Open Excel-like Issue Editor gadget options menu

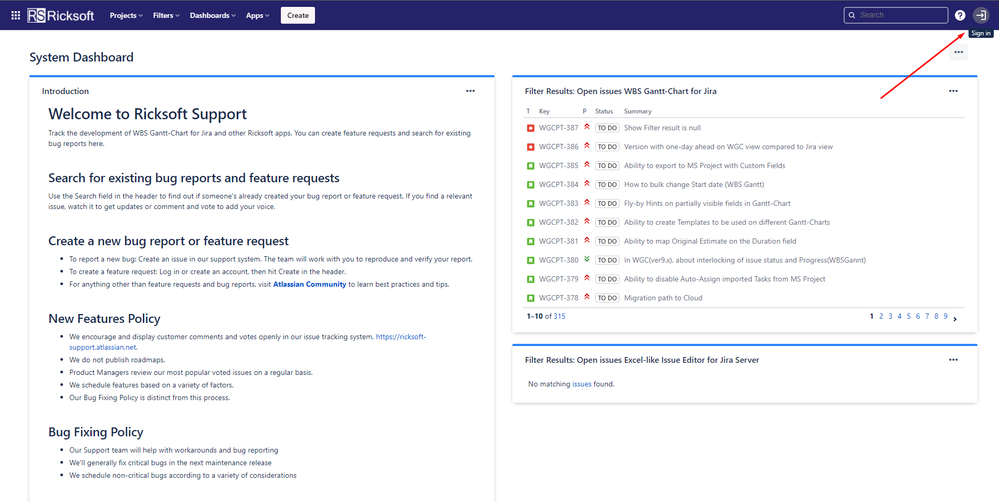[953, 360]
